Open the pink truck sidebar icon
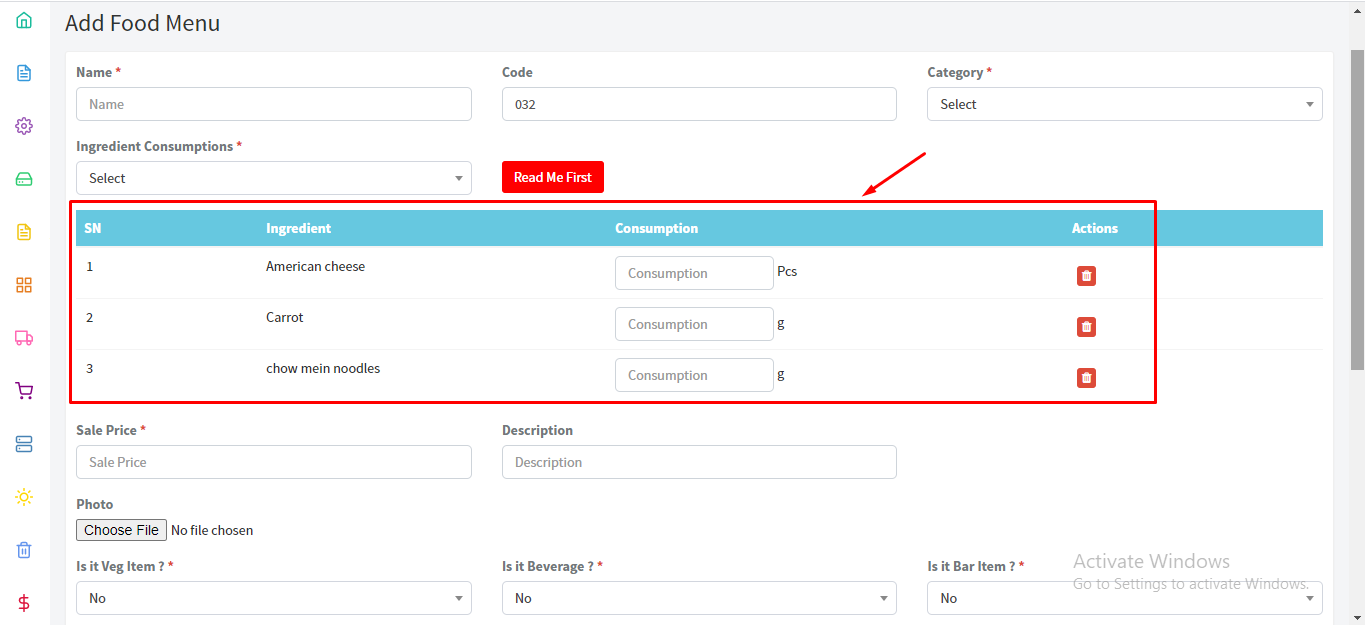The width and height of the screenshot is (1365, 625). coord(24,338)
